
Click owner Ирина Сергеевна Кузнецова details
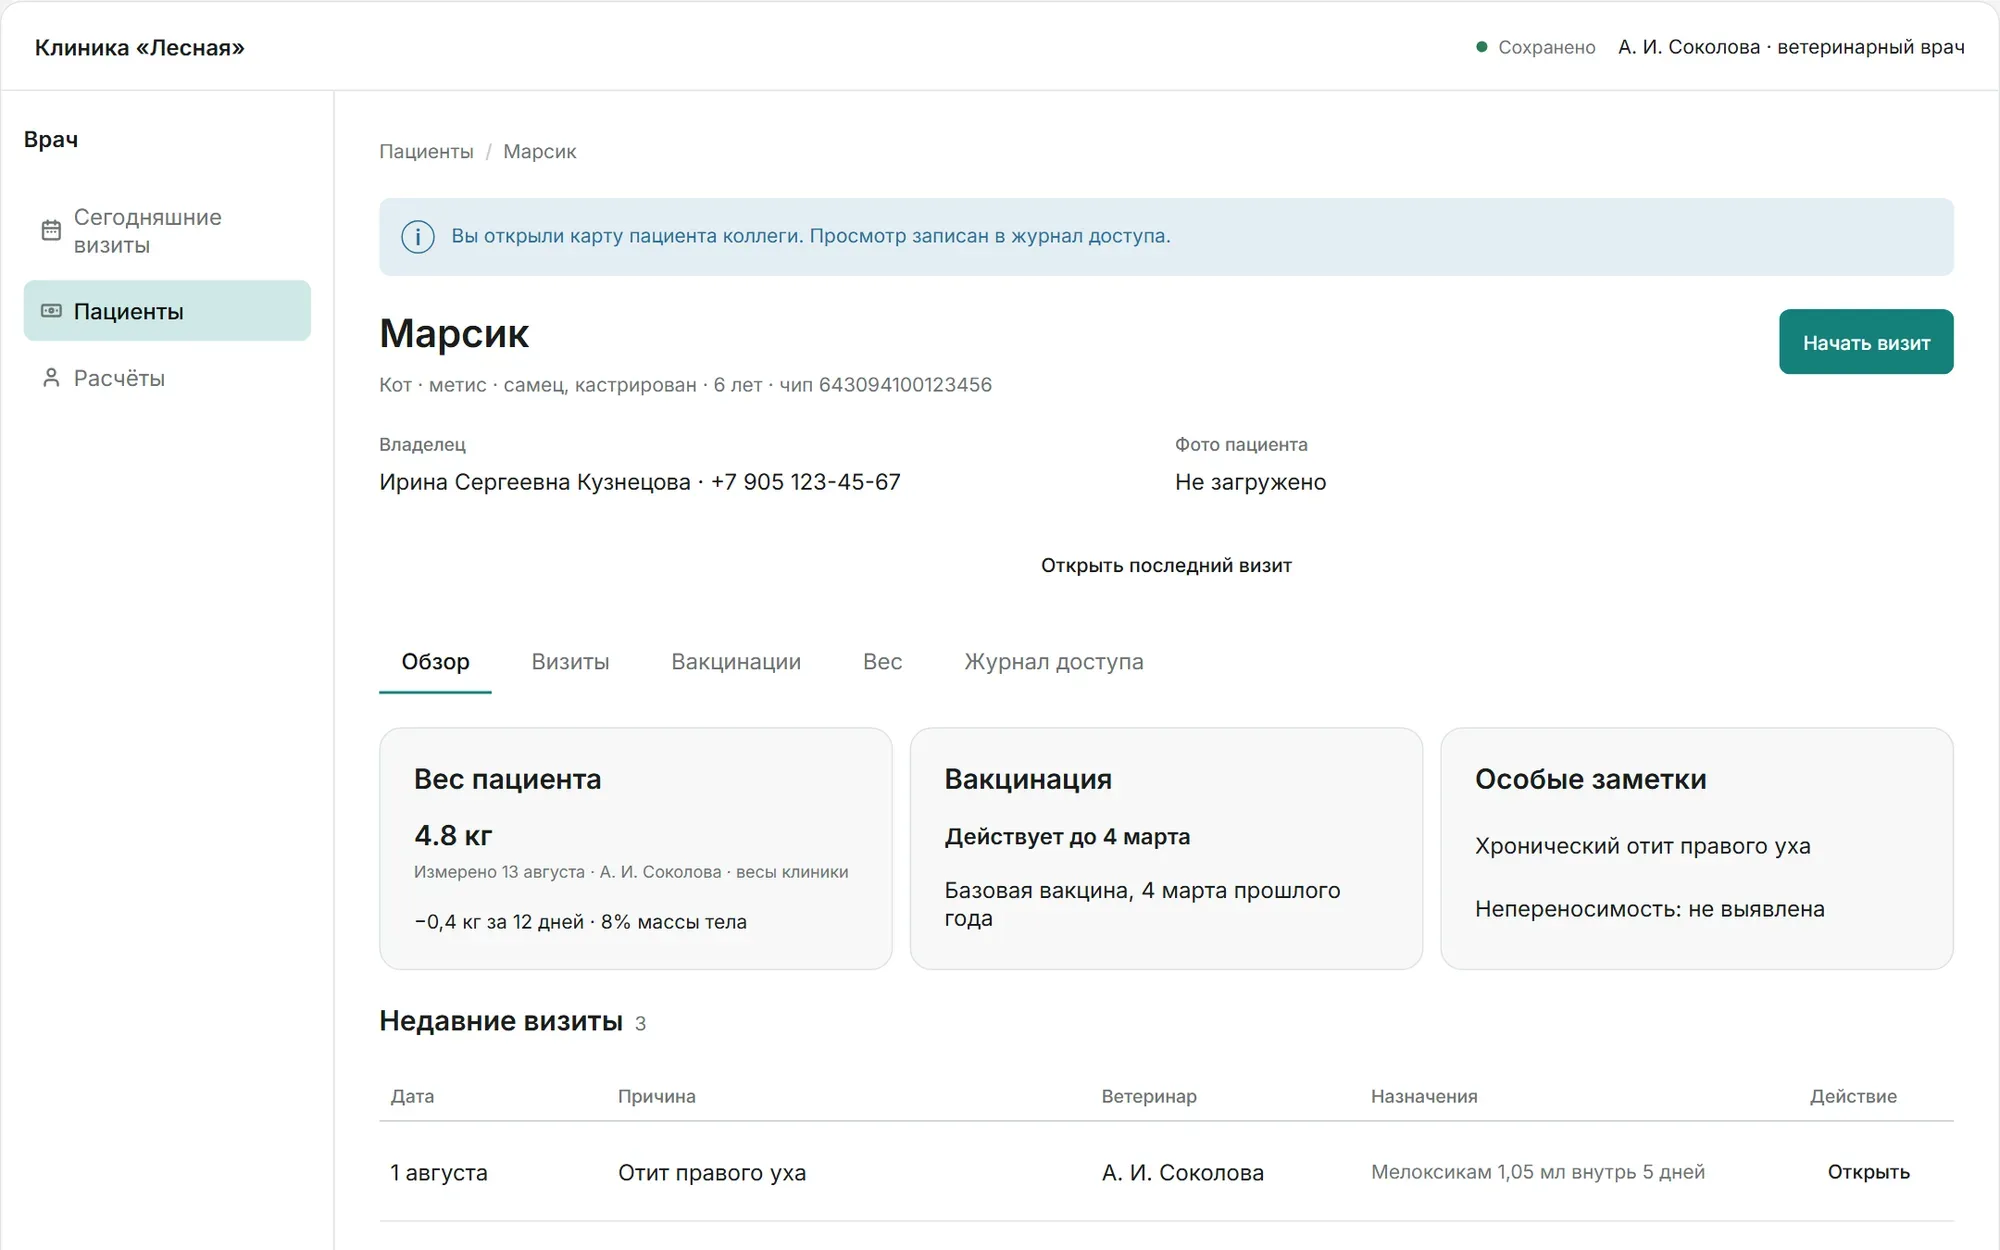tap(640, 482)
